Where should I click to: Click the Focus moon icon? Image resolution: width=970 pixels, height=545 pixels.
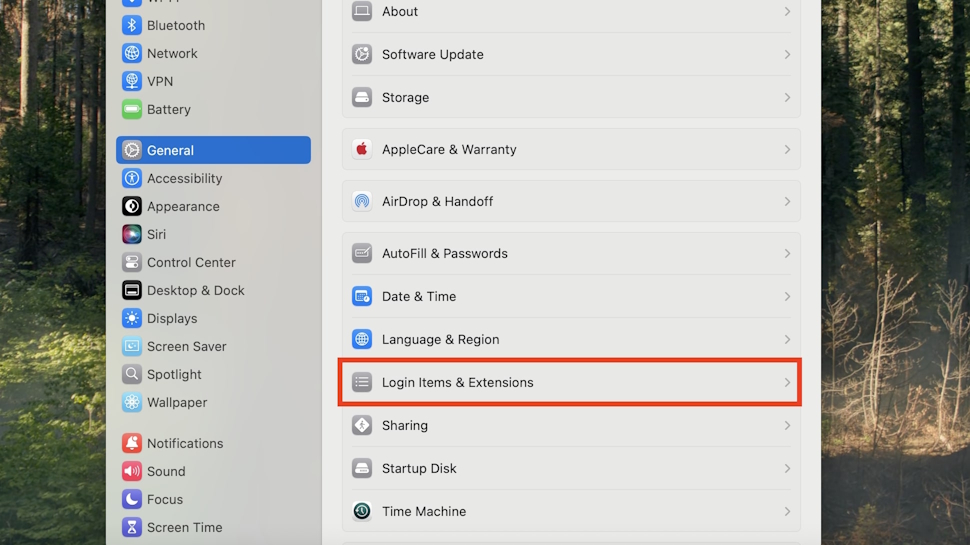(x=131, y=499)
